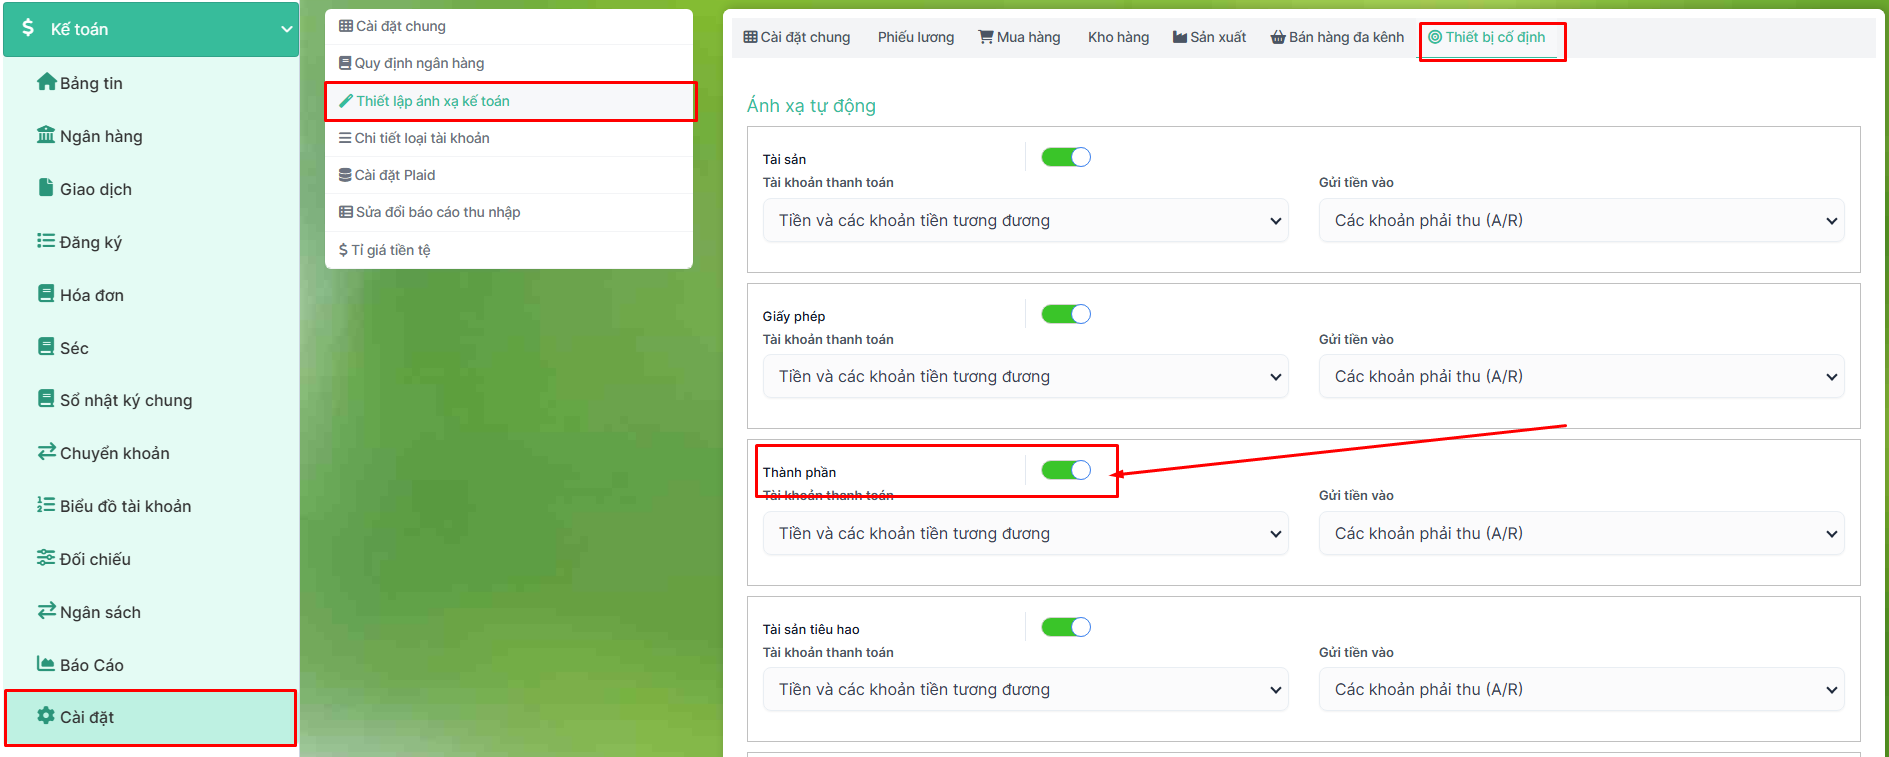Click the receipt icon for Hóa đơn
1889x757 pixels.
pyautogui.click(x=46, y=294)
